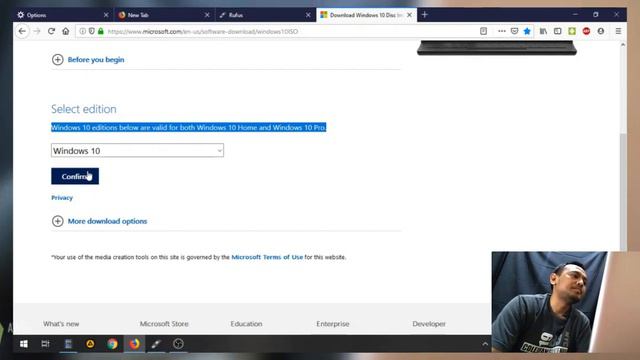Reload the current page

click(51, 31)
